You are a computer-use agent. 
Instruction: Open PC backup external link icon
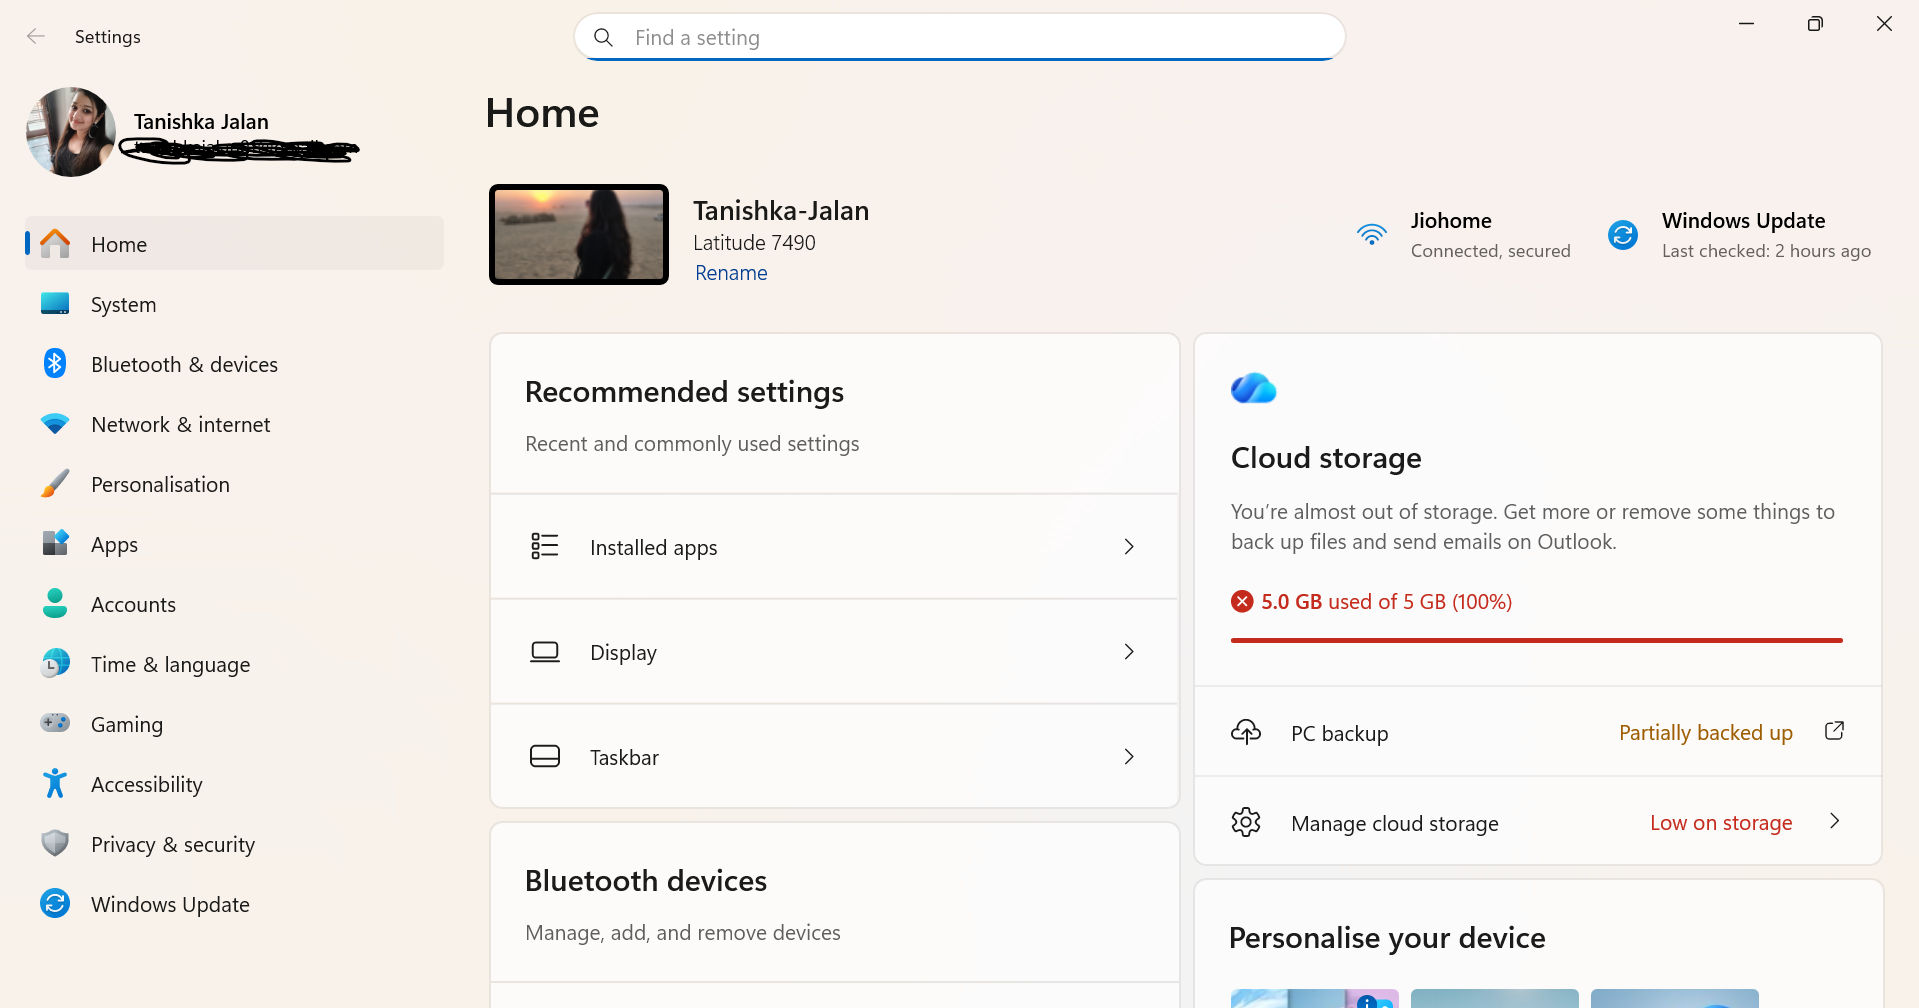click(1834, 731)
